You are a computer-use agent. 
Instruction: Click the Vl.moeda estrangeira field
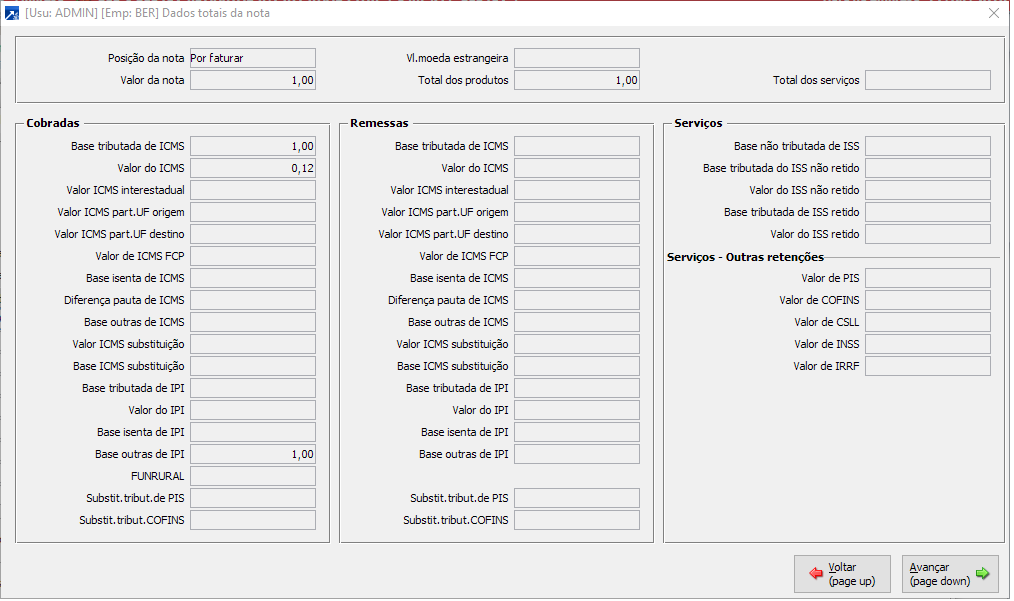click(576, 58)
